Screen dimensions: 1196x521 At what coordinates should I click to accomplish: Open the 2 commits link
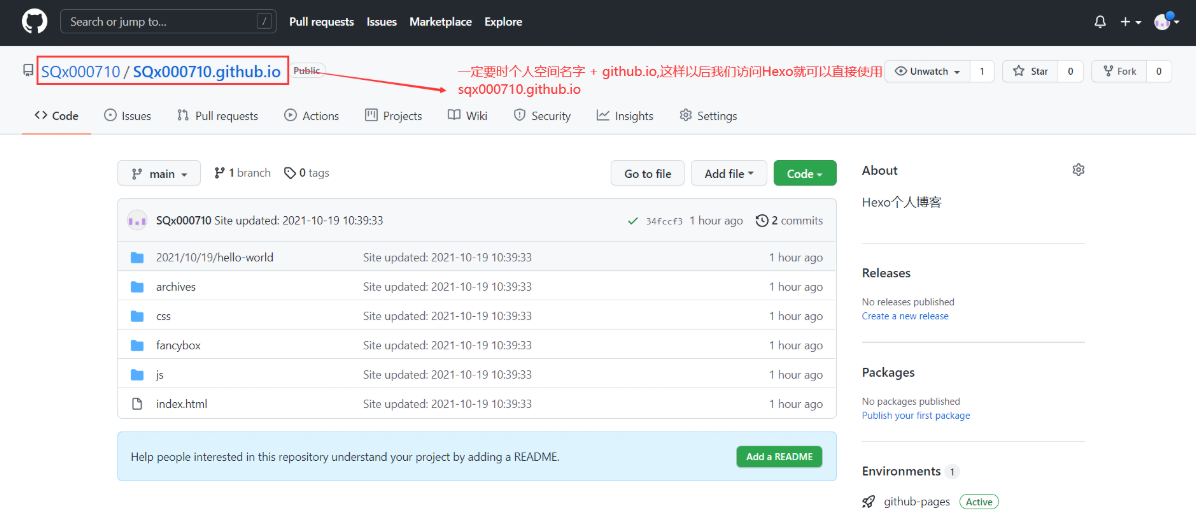point(789,220)
